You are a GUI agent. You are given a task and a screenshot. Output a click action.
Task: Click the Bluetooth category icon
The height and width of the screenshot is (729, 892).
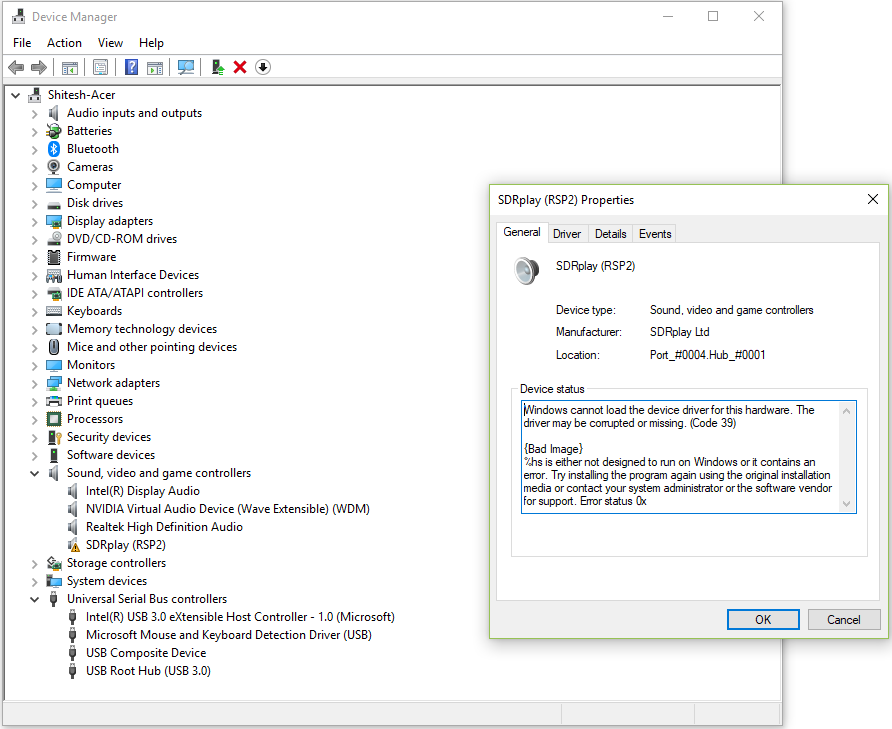tap(53, 149)
